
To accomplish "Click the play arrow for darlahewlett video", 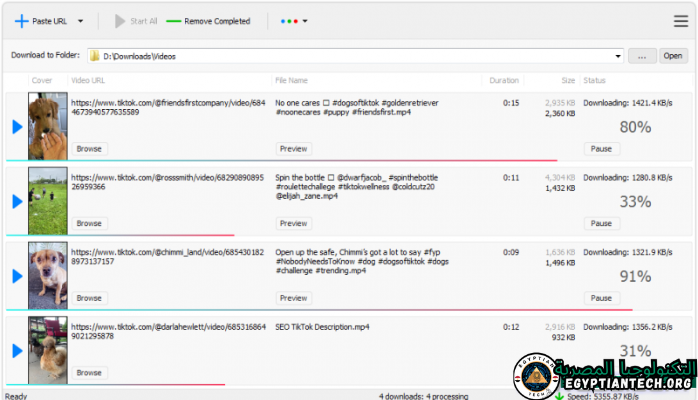I will 16,350.
